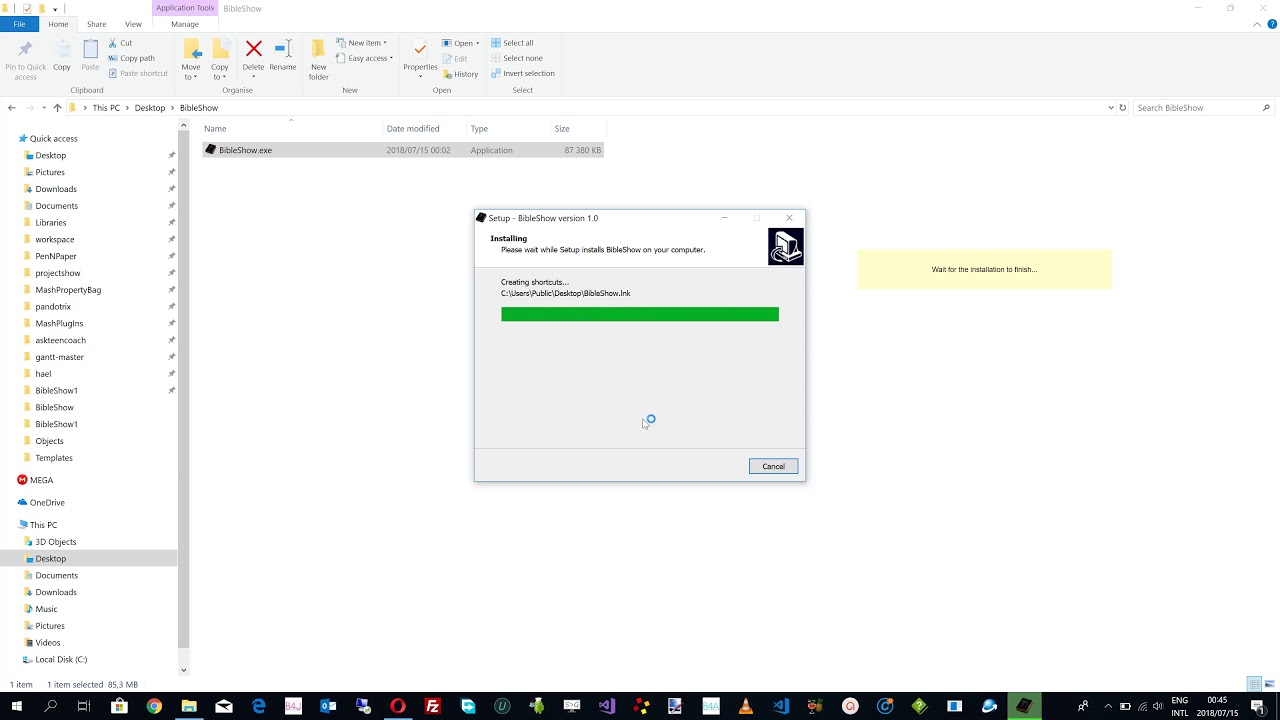This screenshot has width=1280, height=720.
Task: Click the back arrow in File Explorer
Action: click(11, 108)
